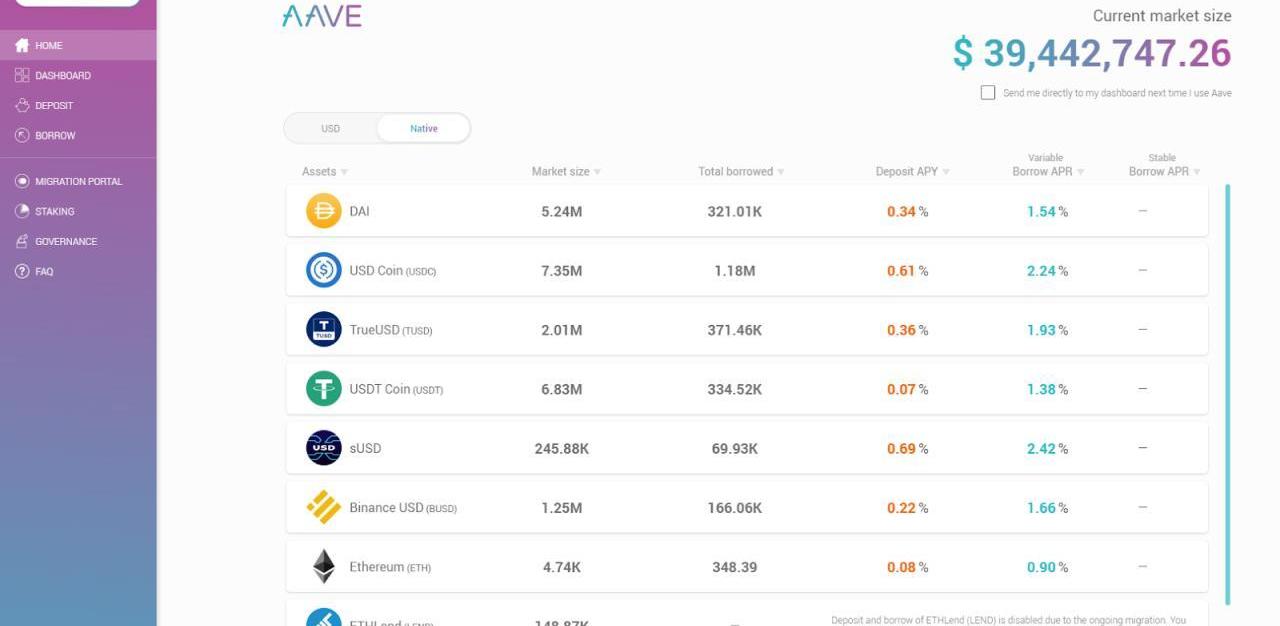Click the USD Coin (USDC) icon
This screenshot has height=626, width=1280.
323,270
